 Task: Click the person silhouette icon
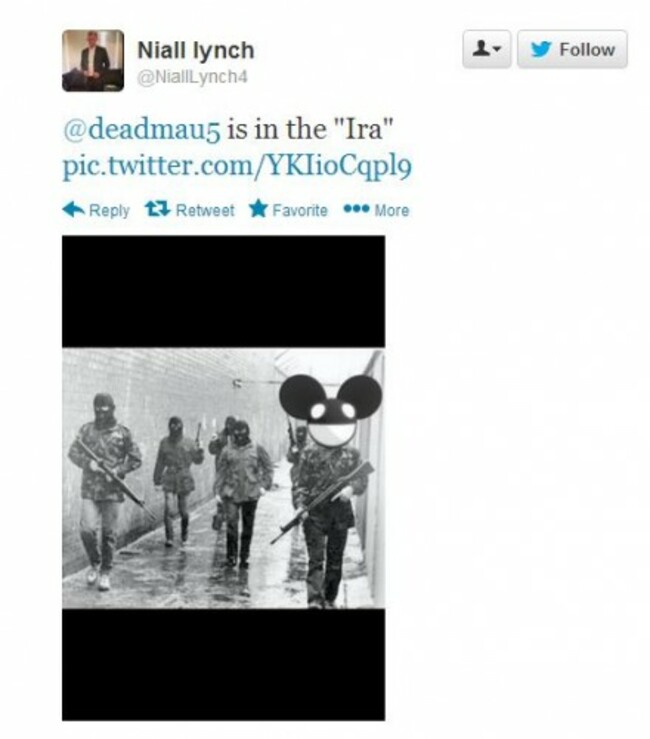click(x=481, y=49)
